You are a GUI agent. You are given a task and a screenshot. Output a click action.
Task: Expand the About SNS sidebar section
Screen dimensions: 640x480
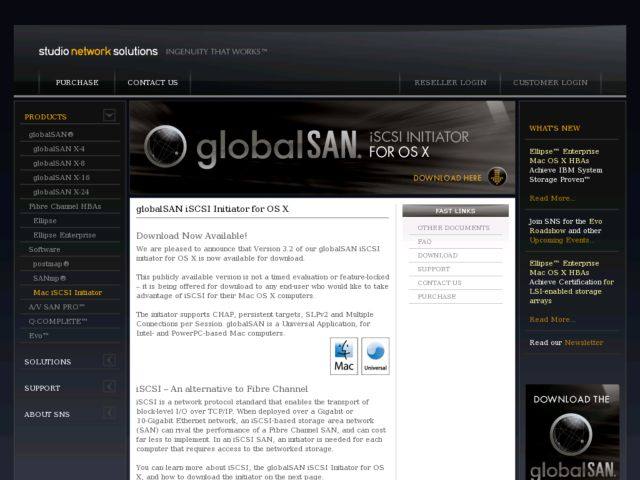pyautogui.click(x=109, y=413)
